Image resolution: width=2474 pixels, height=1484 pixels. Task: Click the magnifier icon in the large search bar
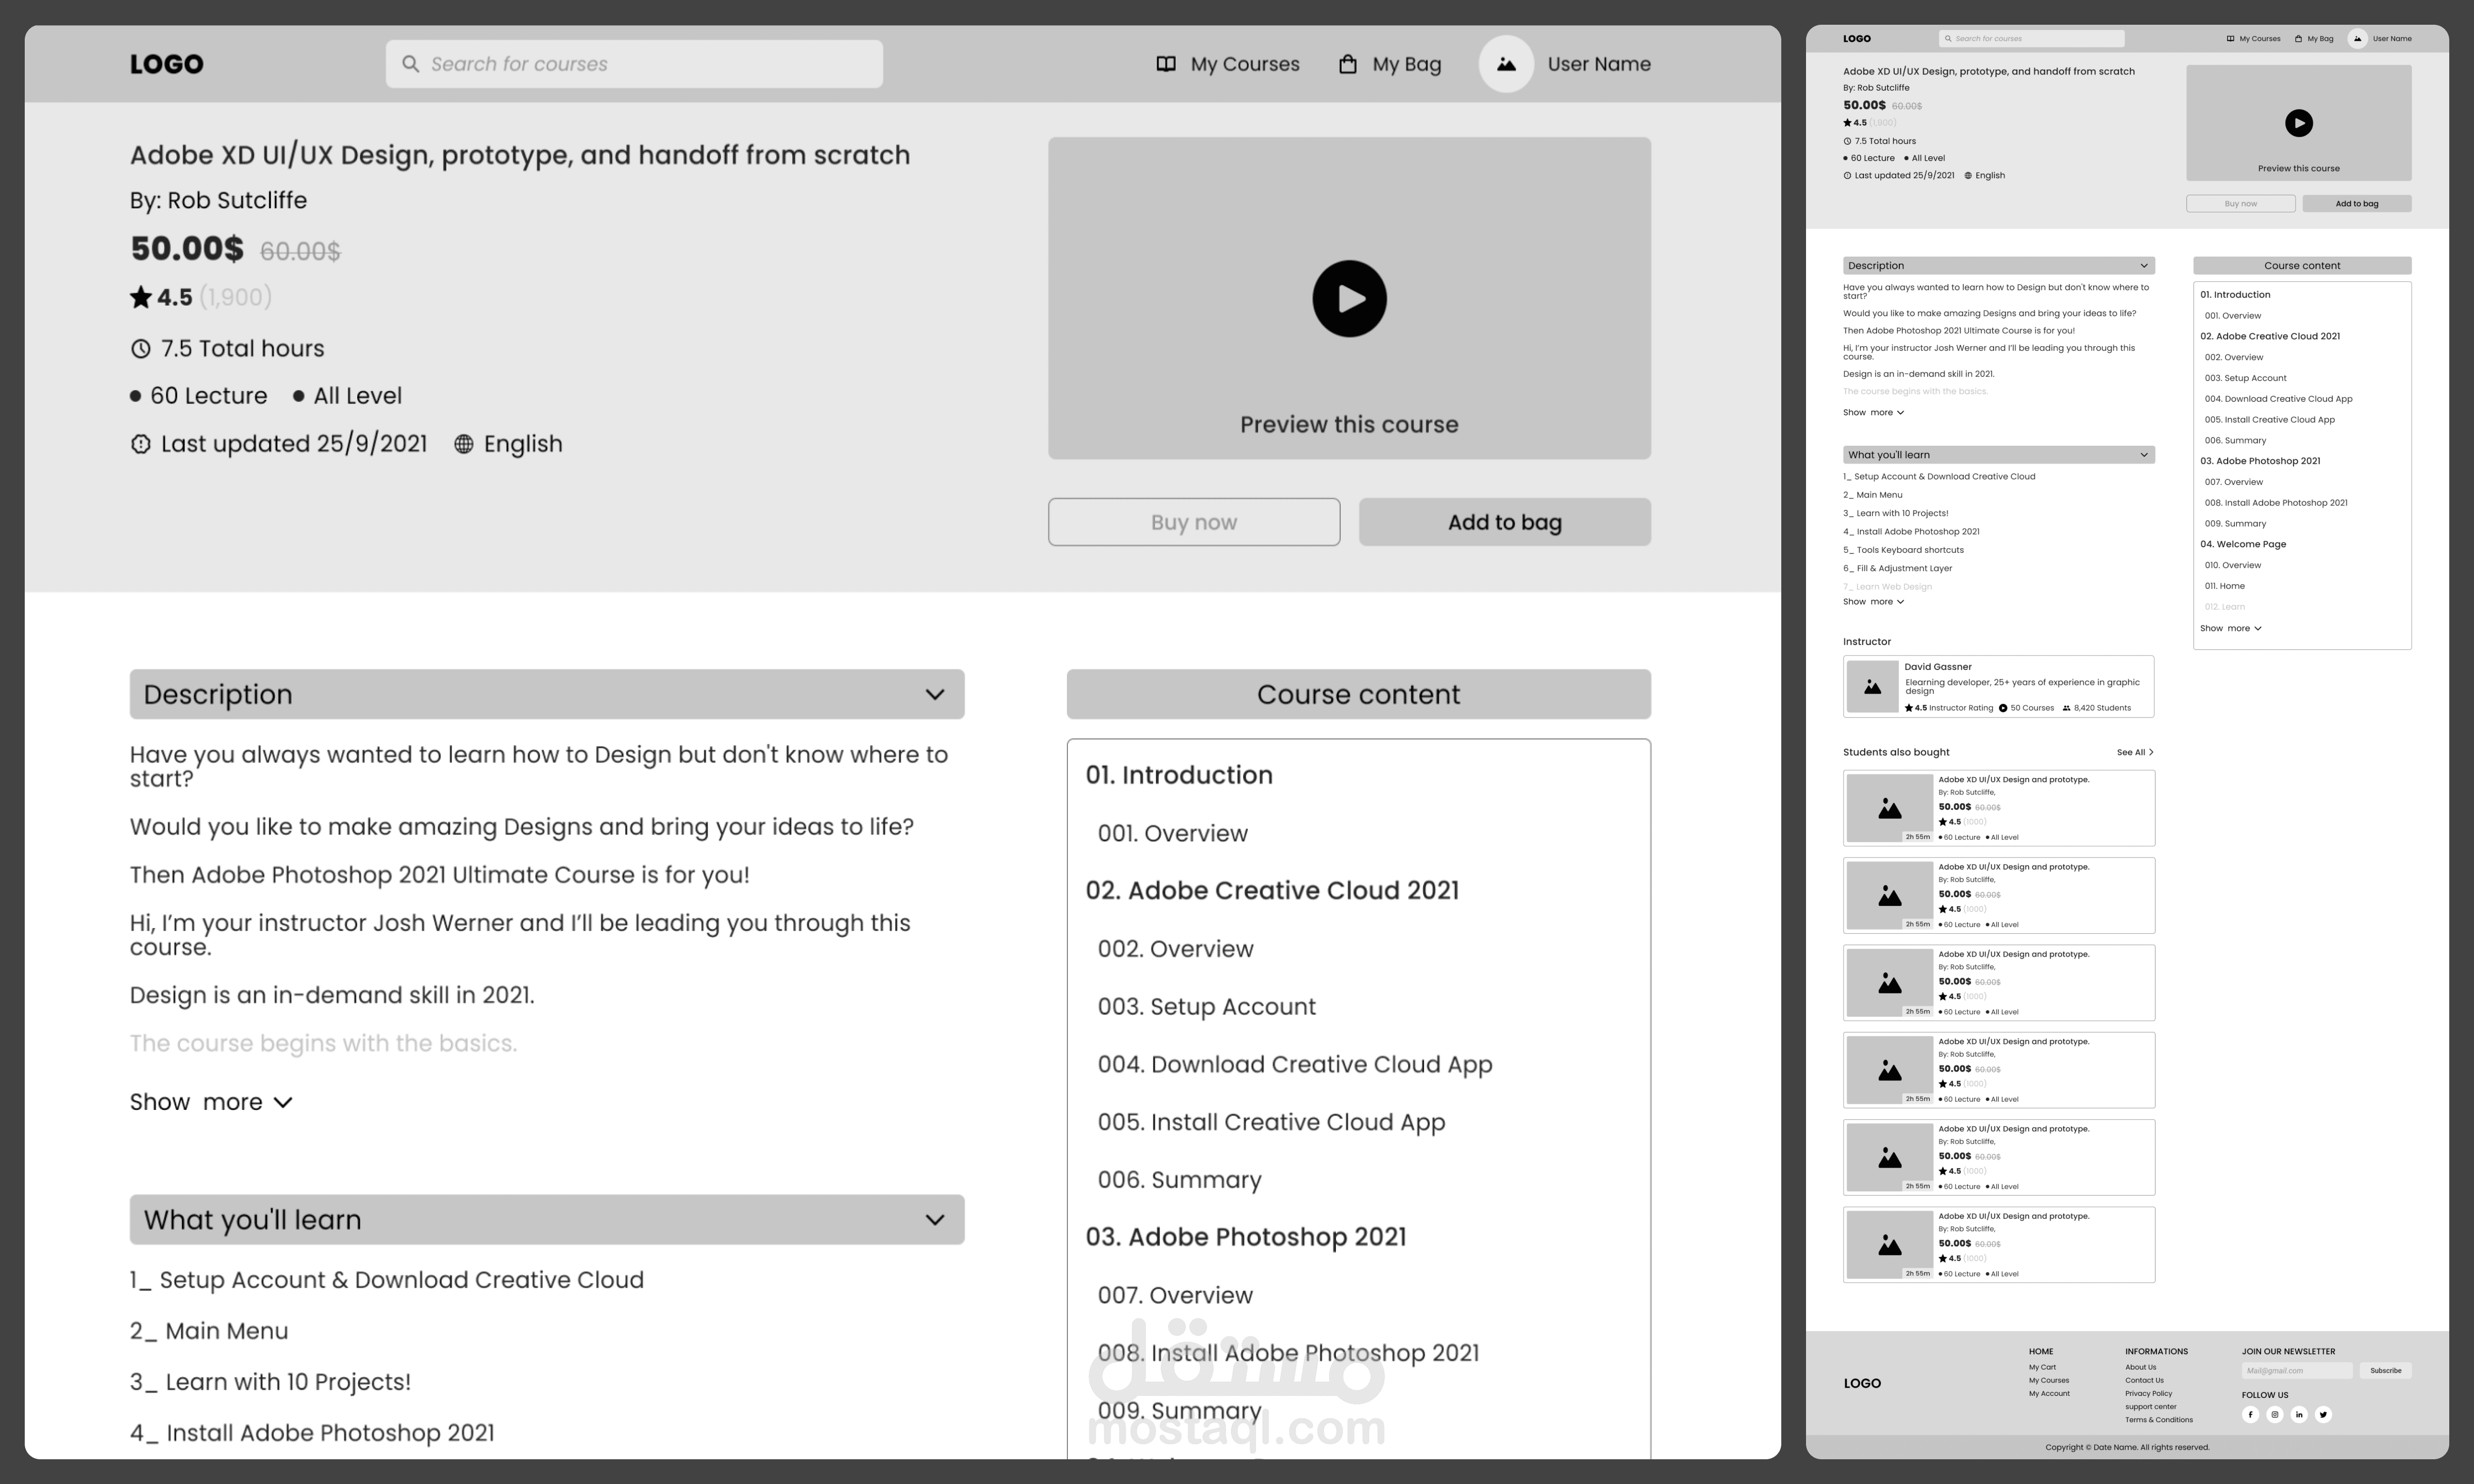click(x=410, y=64)
